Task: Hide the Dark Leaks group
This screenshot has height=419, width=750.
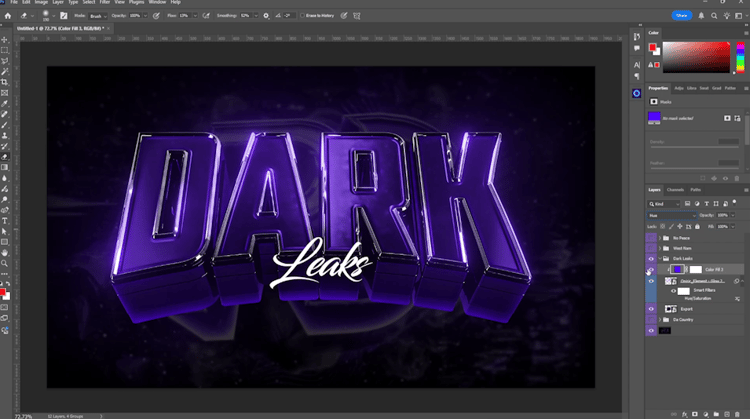Action: (x=651, y=259)
